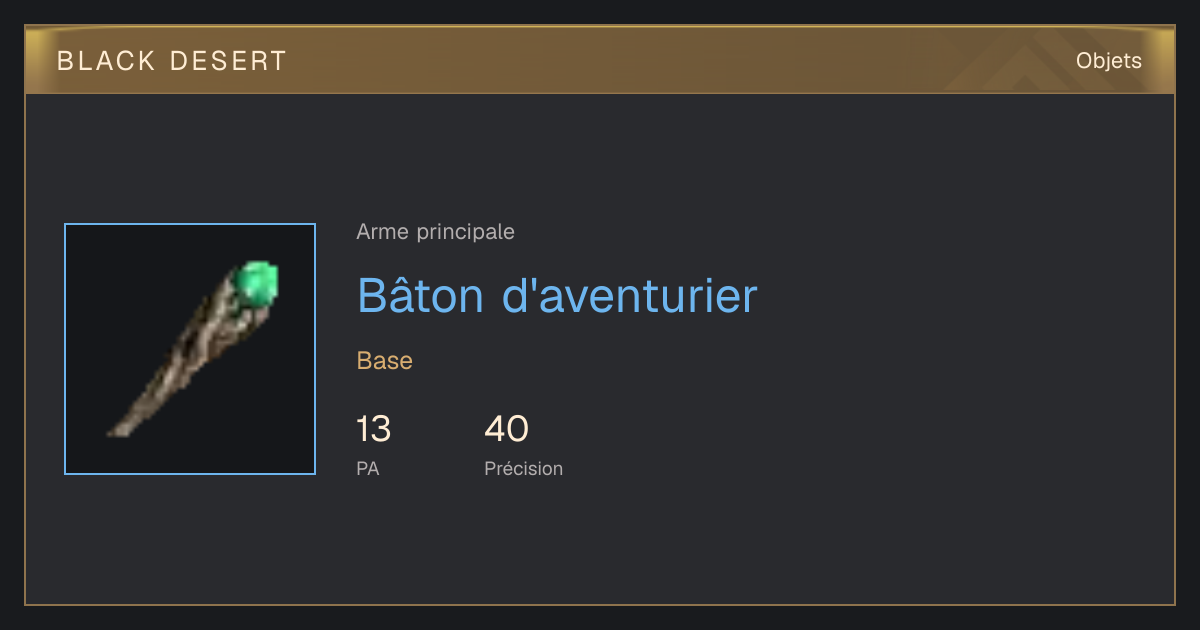
Task: Click the PA value 13
Action: click(374, 429)
